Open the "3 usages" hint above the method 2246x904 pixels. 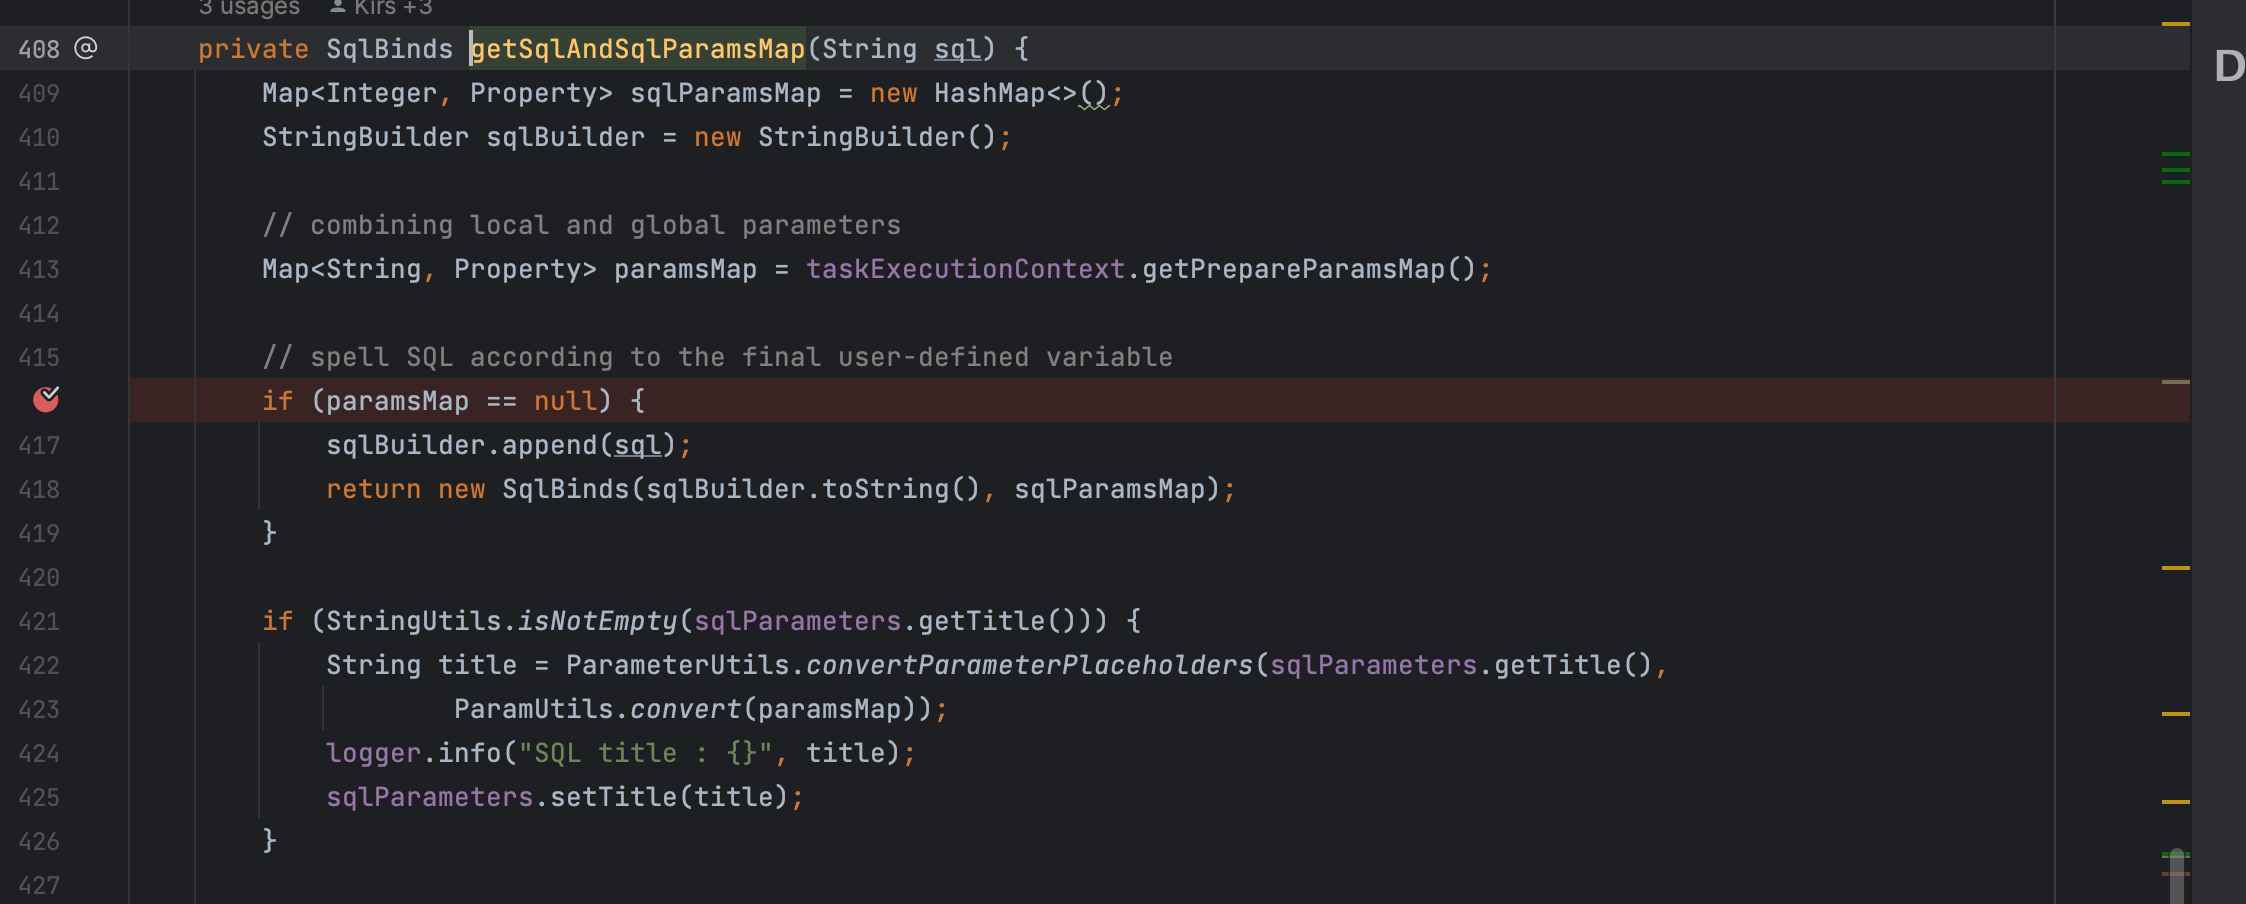tap(249, 7)
